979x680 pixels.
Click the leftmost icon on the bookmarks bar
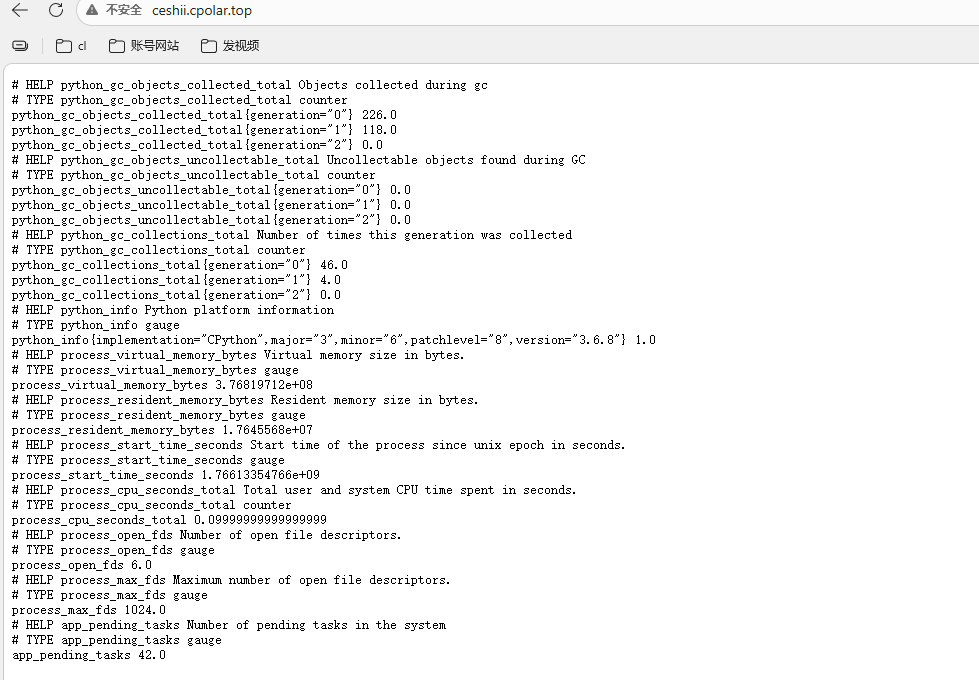[20, 46]
